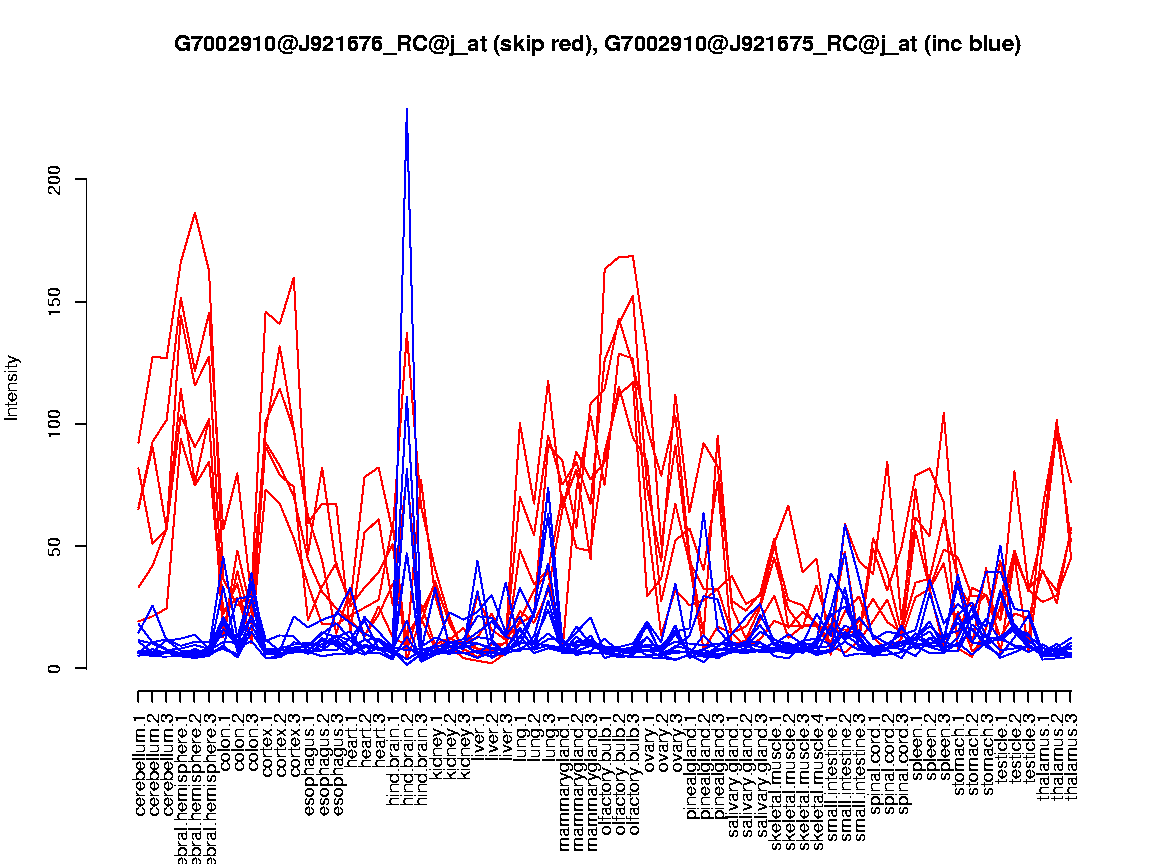Click the highest red peak near cerebral hemisphere
Screen dimensions: 1152x864
tap(195, 213)
